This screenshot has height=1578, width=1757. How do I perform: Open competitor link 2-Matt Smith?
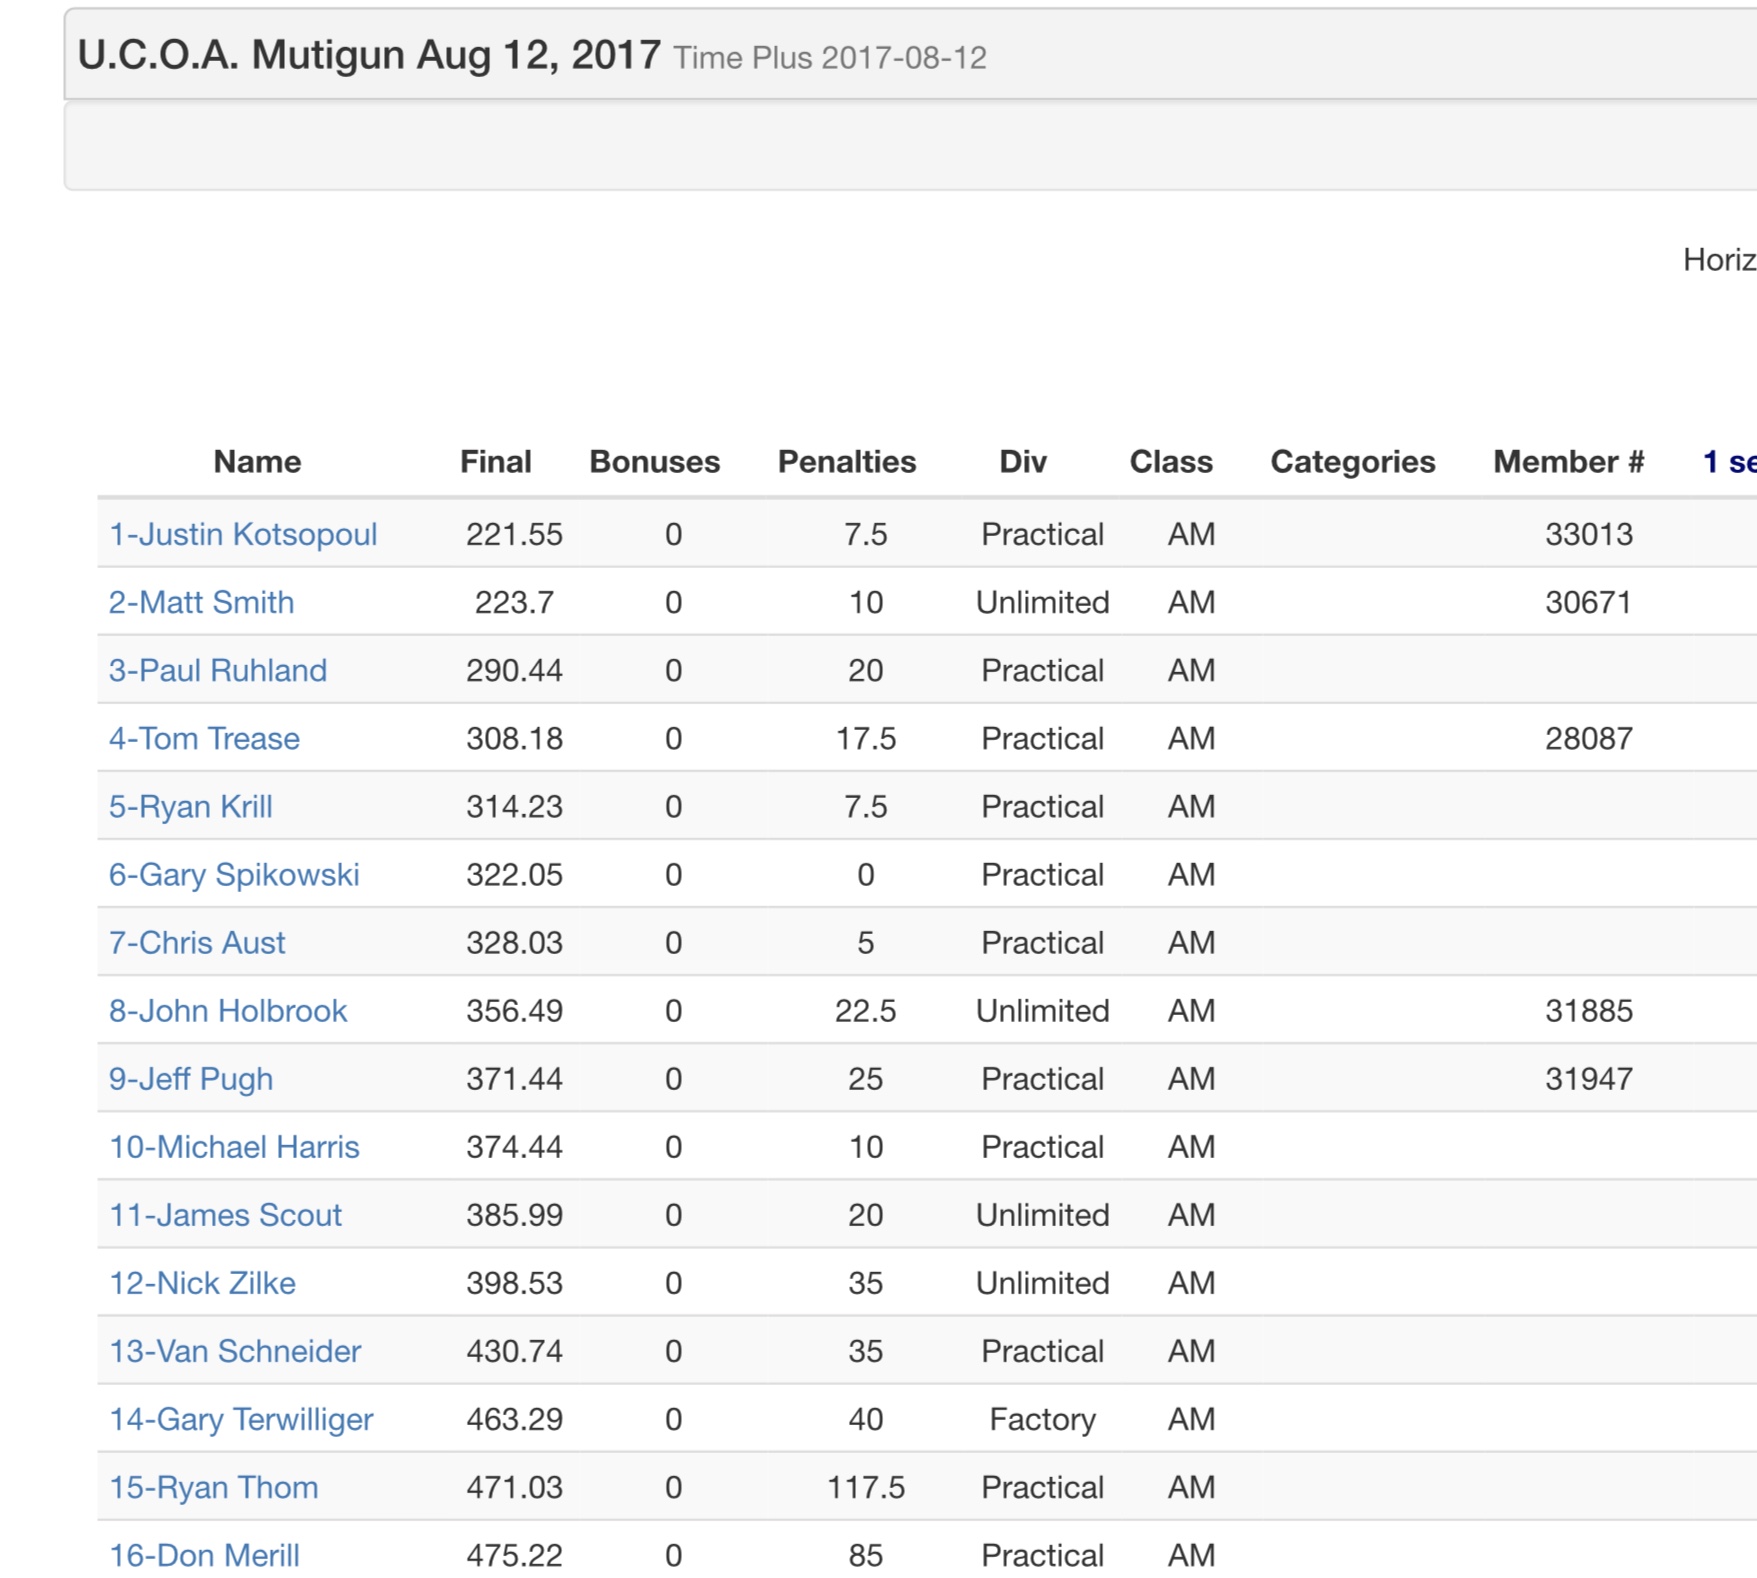pos(201,602)
